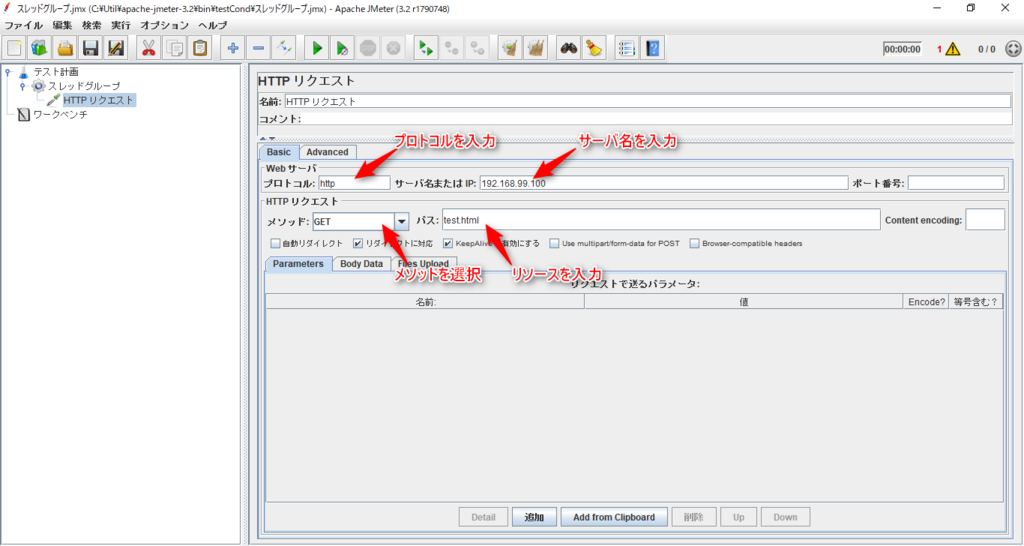The image size is (1024, 546).
Task: Open Search with binoculars icon
Action: point(568,48)
